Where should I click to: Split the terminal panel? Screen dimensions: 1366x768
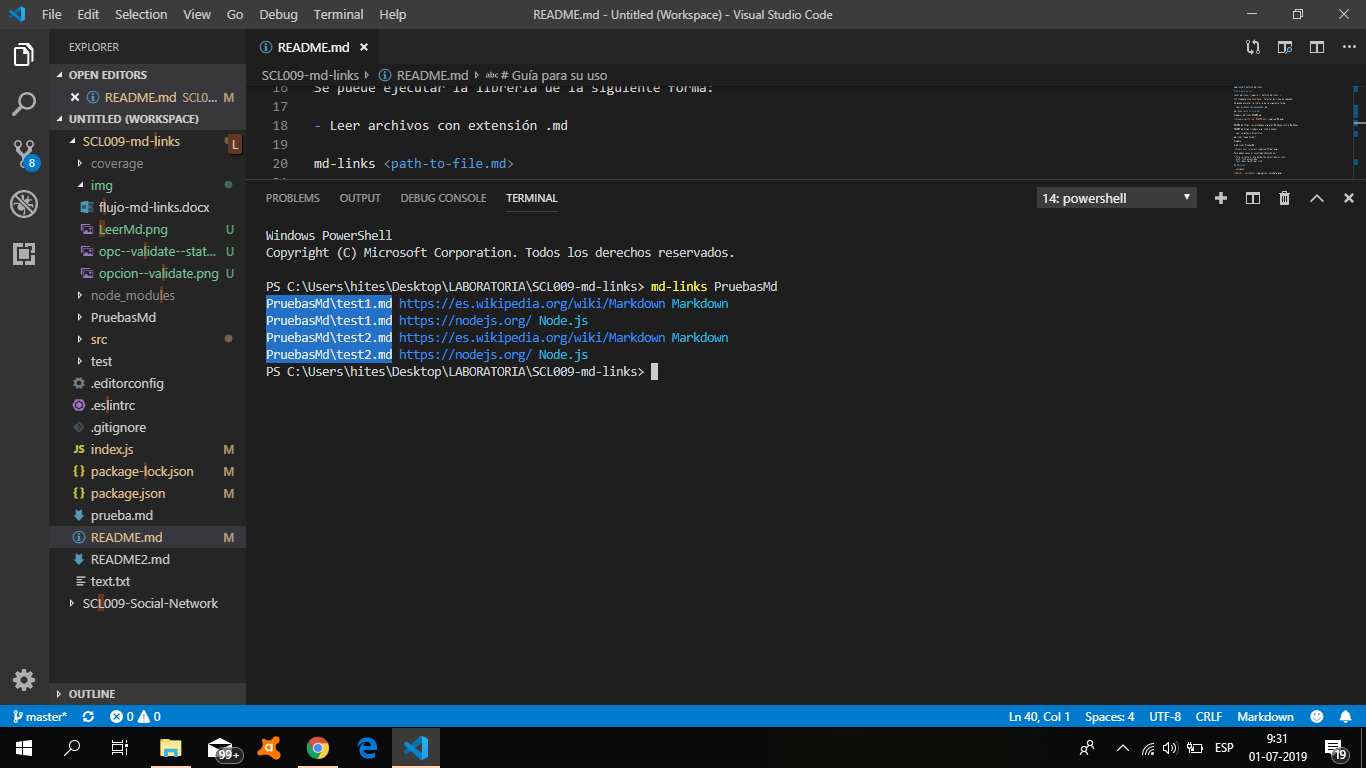1252,198
